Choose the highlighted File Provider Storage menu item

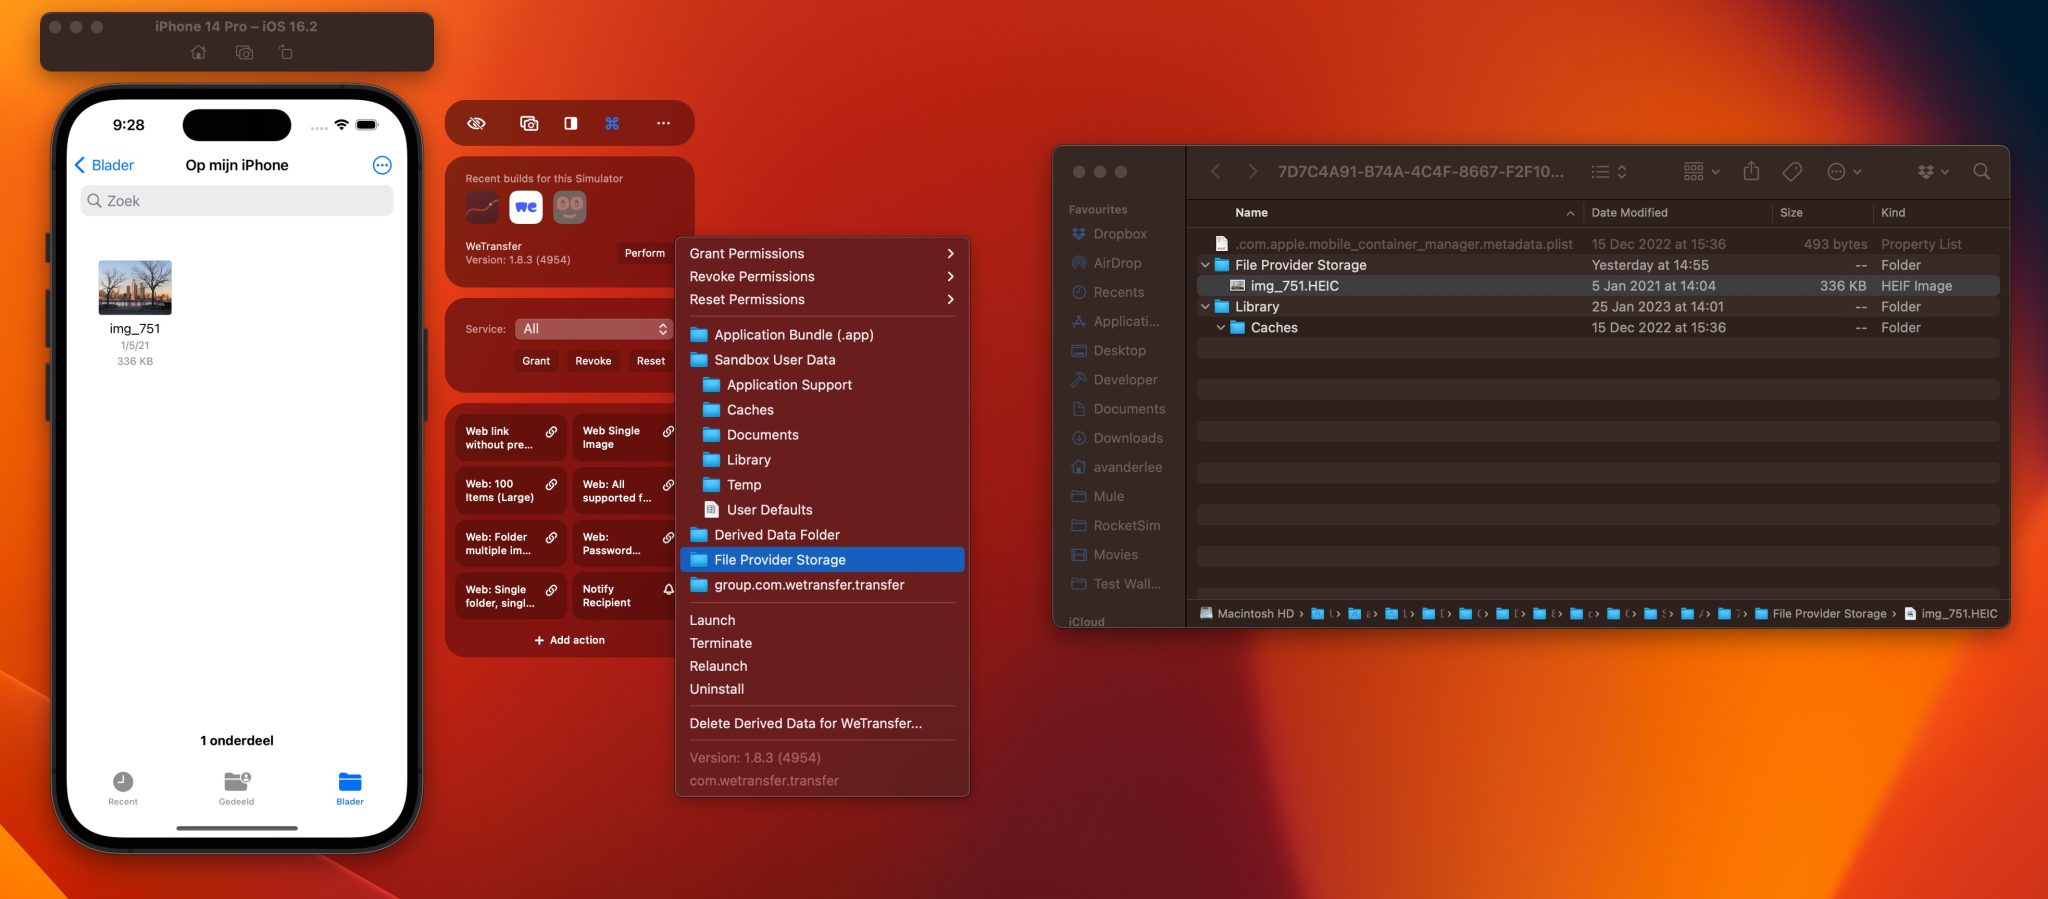point(822,560)
